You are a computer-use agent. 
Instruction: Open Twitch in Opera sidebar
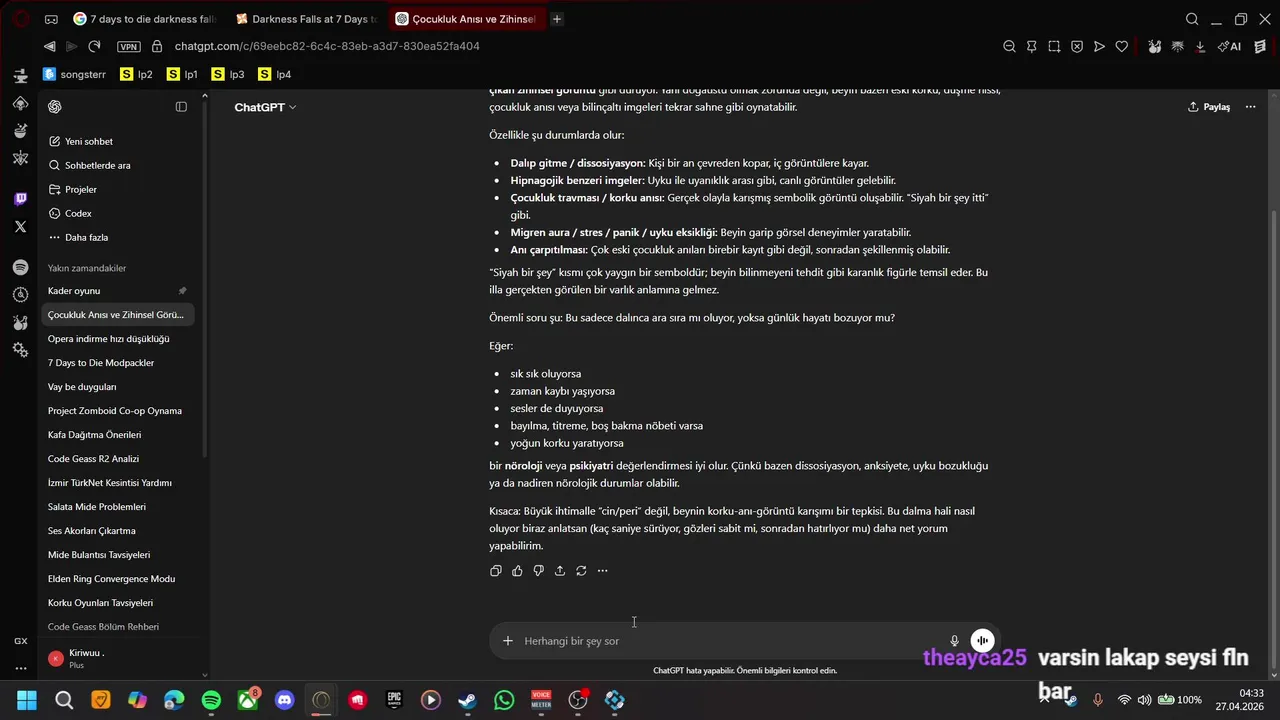pyautogui.click(x=20, y=199)
